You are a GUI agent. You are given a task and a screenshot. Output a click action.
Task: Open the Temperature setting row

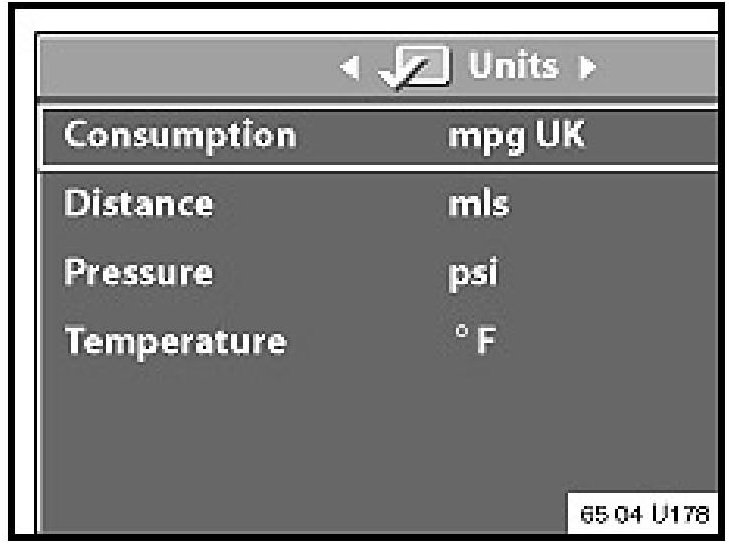click(x=380, y=341)
